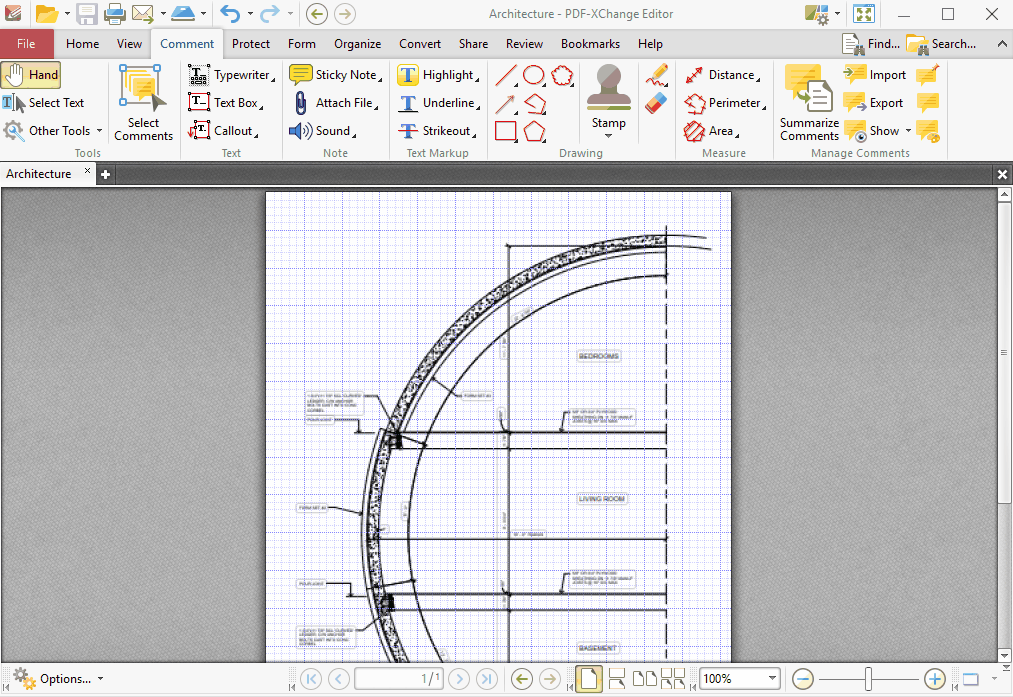This screenshot has height=697, width=1013.
Task: Click the Summarize Comments button
Action: tap(809, 103)
